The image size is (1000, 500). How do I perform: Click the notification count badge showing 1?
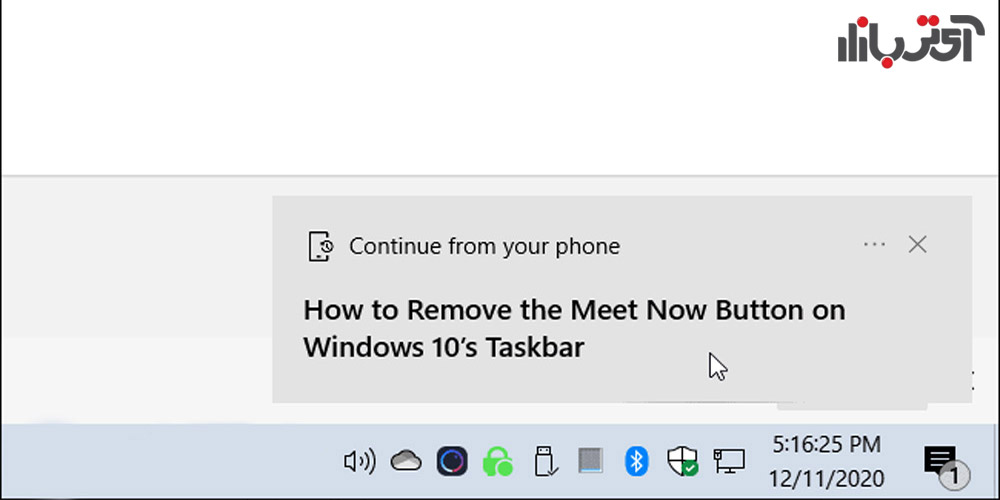click(x=954, y=475)
